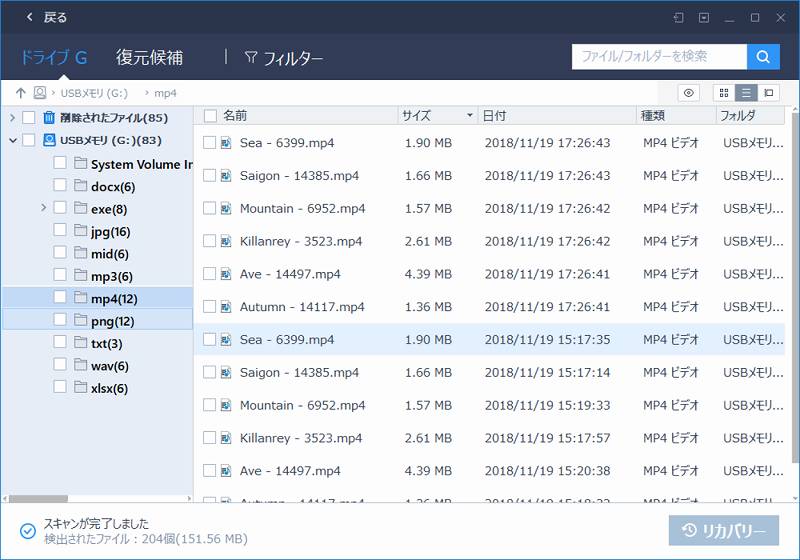
Task: Tick the checkbox for Killanrey - 3523.mp4 first entry
Action: (209, 241)
